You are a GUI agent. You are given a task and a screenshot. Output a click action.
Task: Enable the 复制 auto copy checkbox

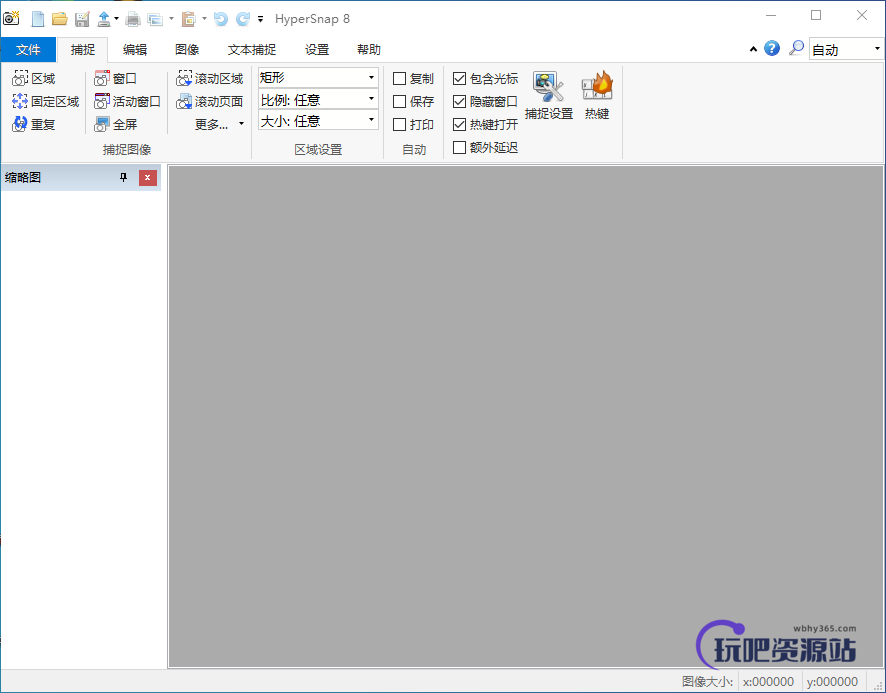399,79
